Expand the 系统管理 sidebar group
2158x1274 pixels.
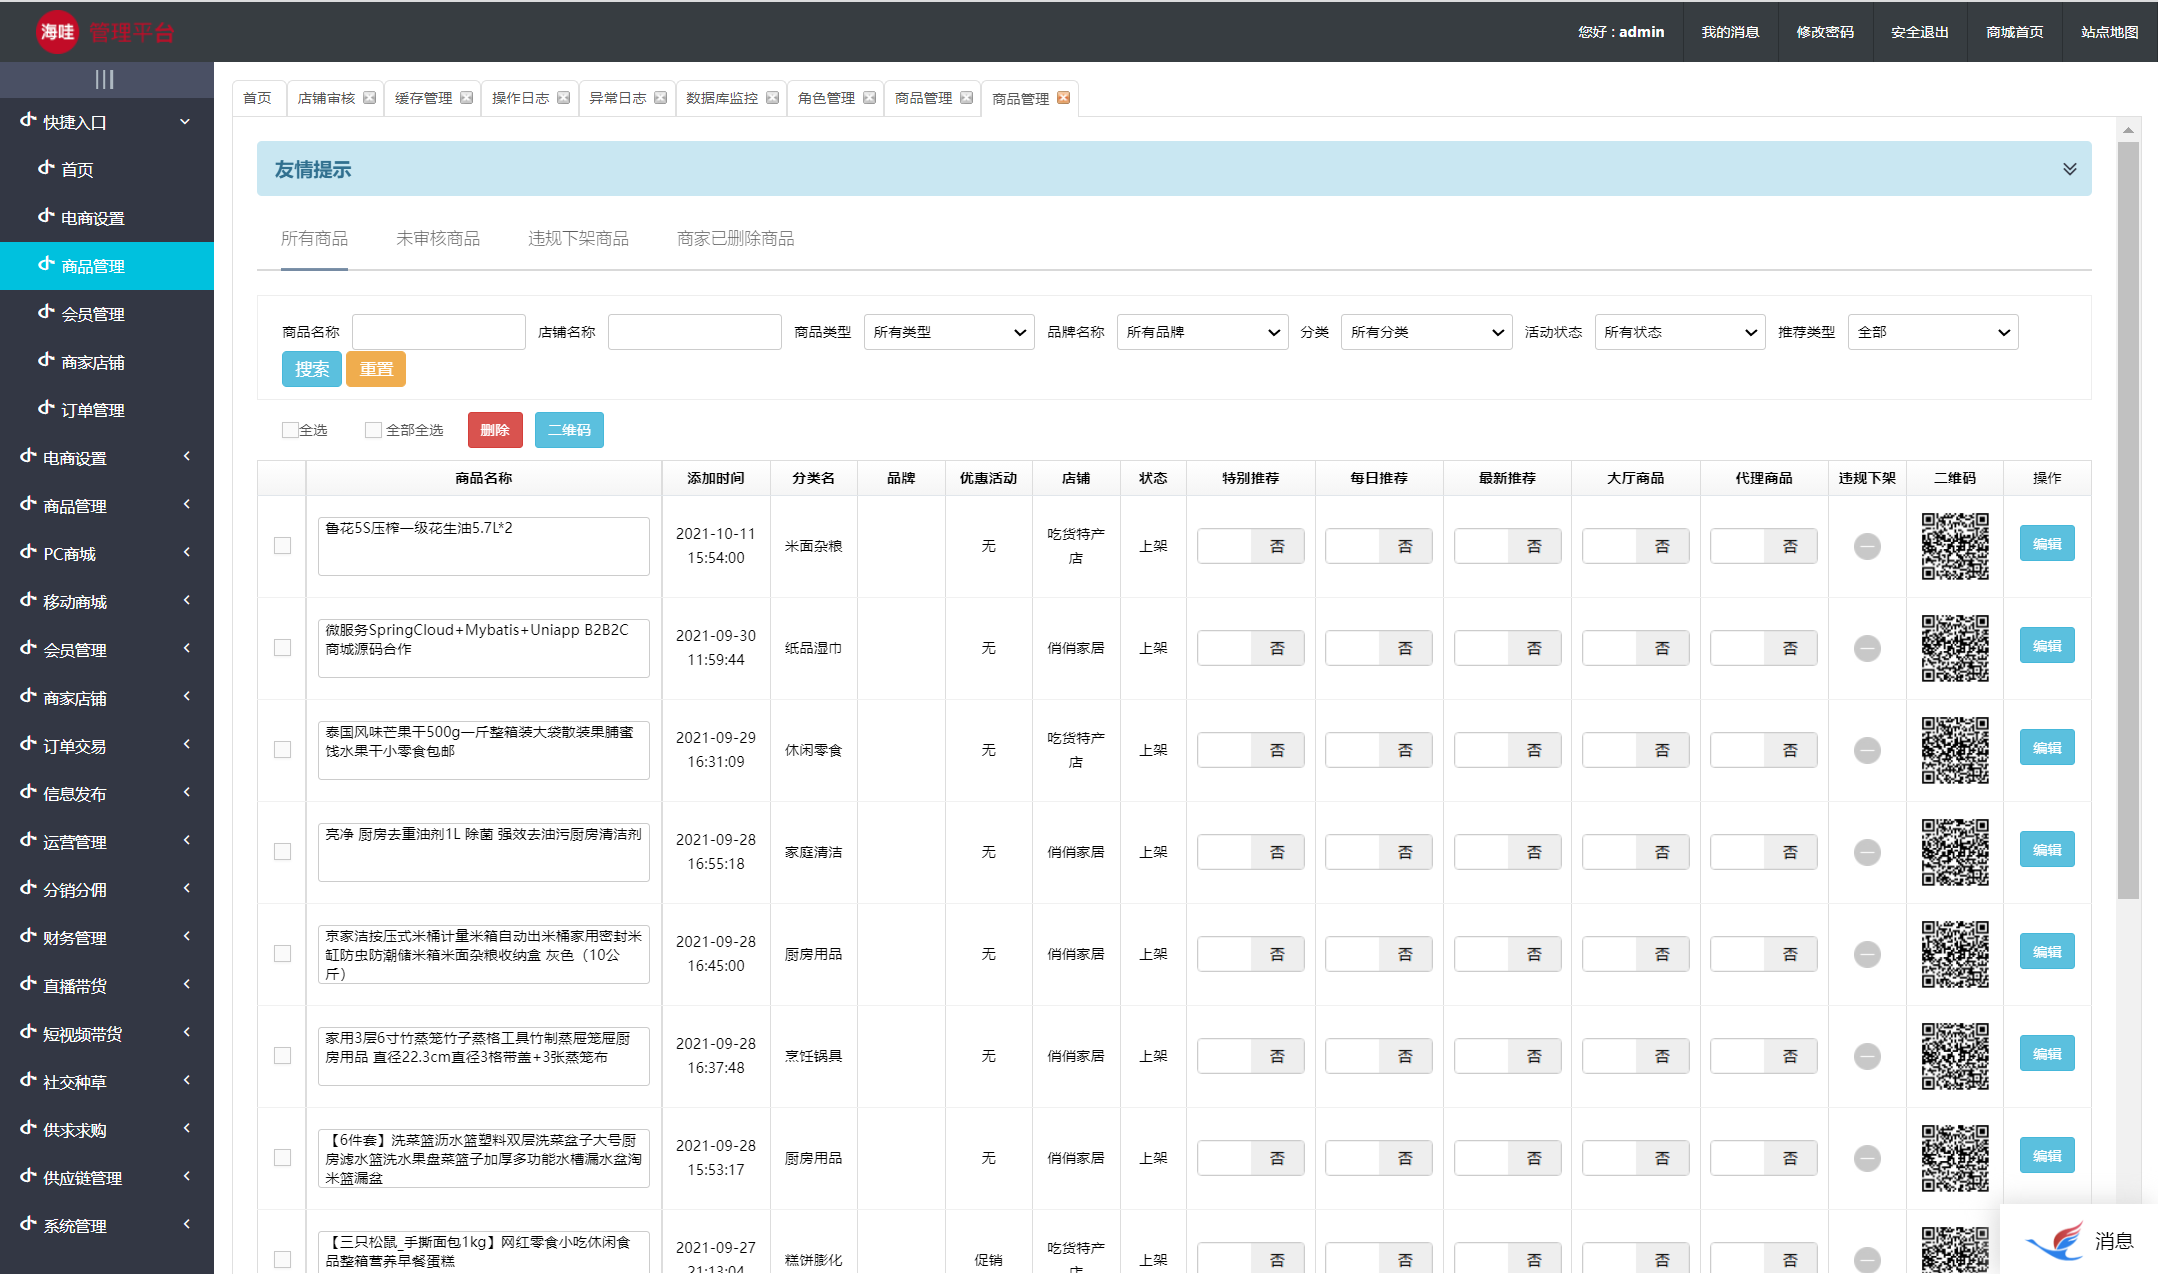(107, 1226)
